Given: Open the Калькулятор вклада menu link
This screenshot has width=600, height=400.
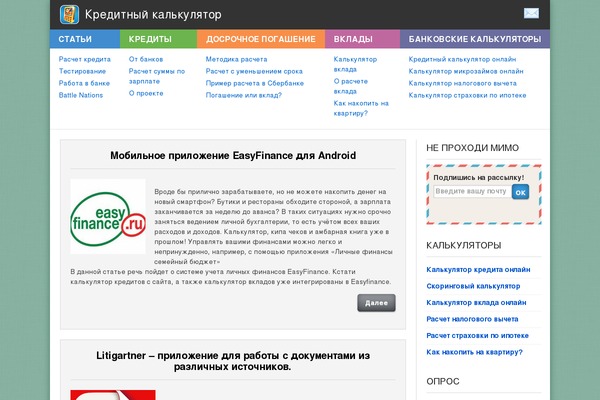Looking at the screenshot, I should tap(355, 64).
